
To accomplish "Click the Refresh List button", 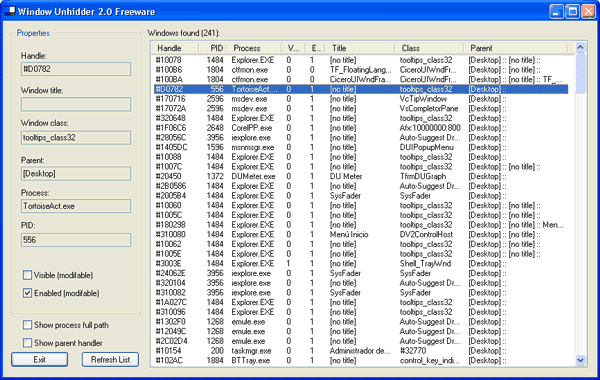I will [x=110, y=359].
